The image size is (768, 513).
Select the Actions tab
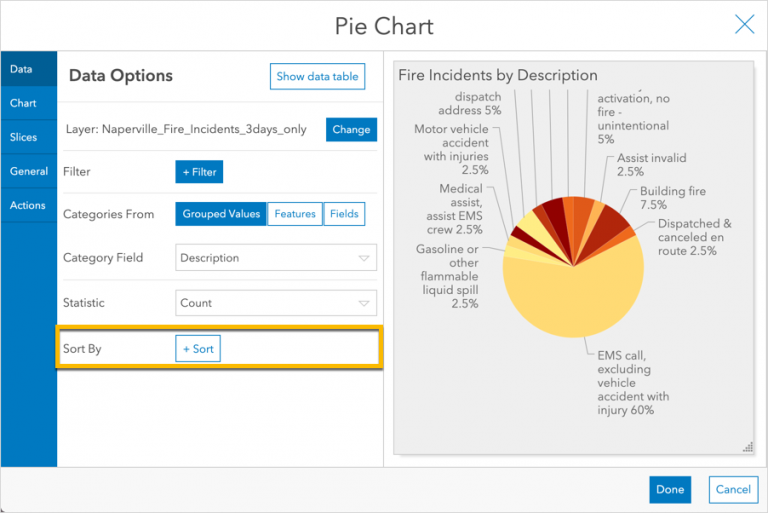28,205
